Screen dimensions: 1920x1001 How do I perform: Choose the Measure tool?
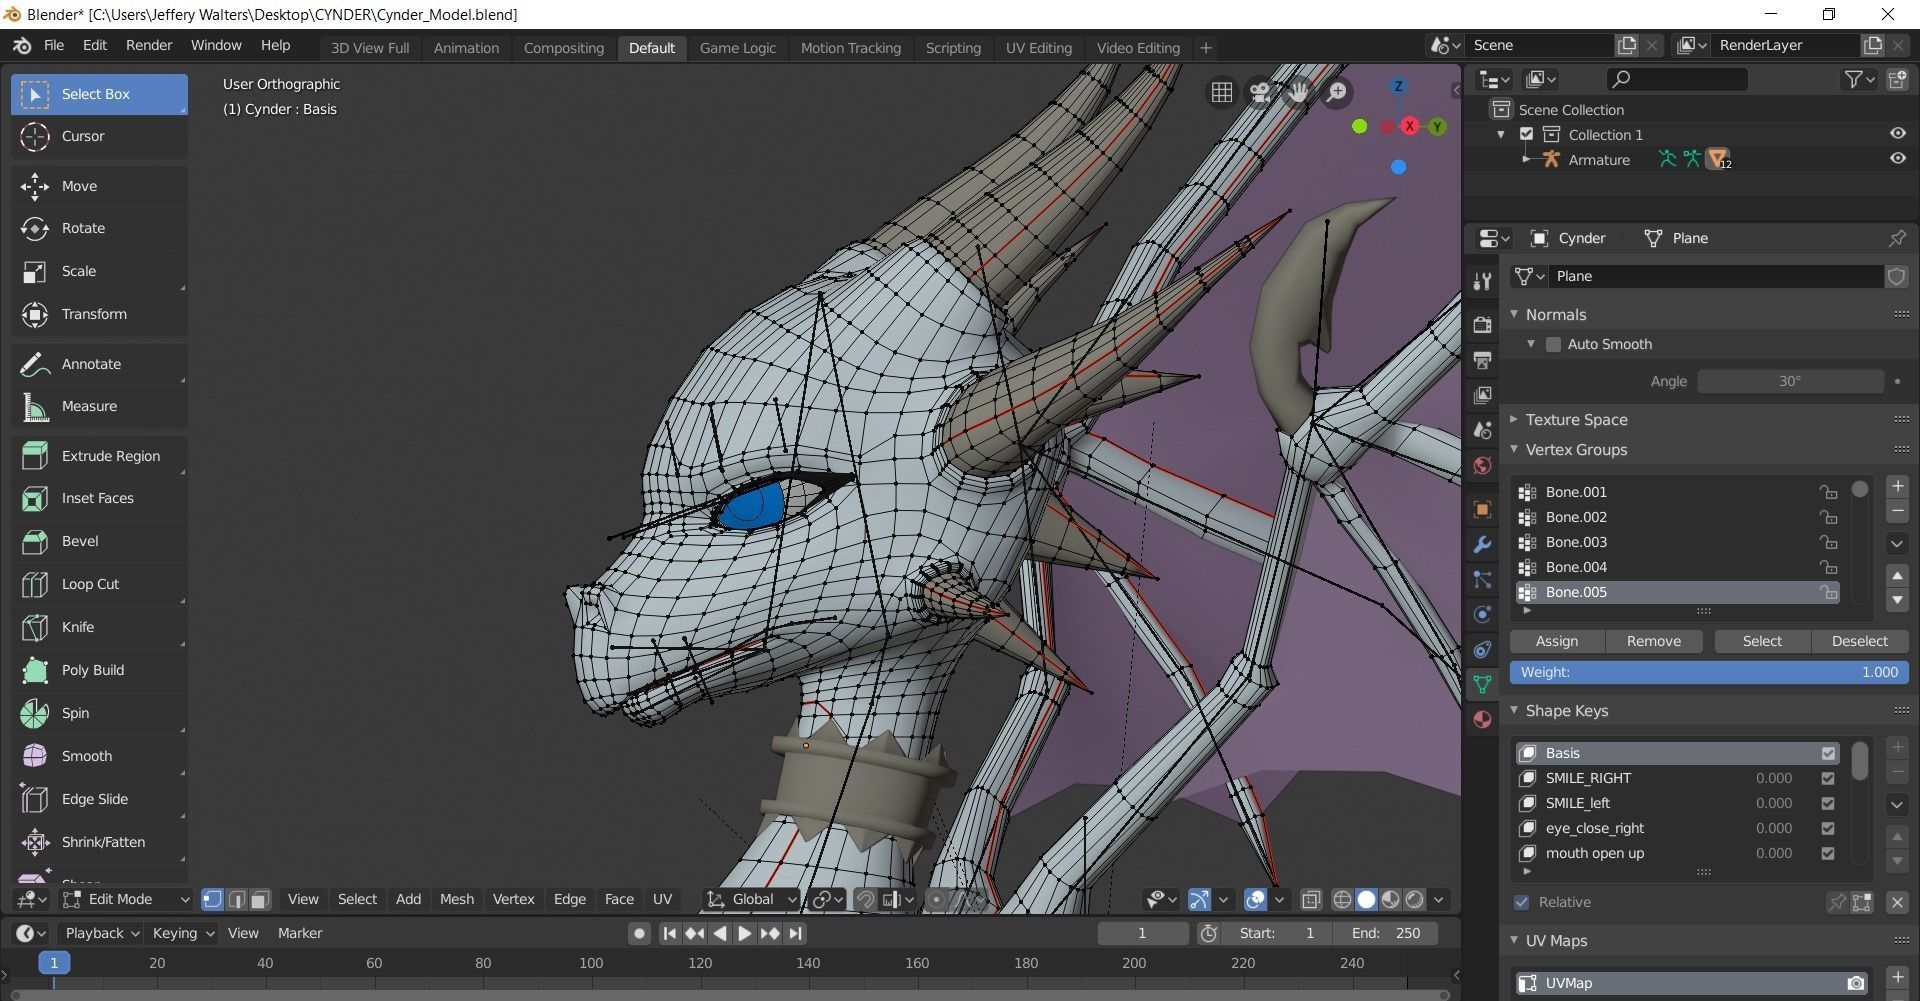click(99, 406)
